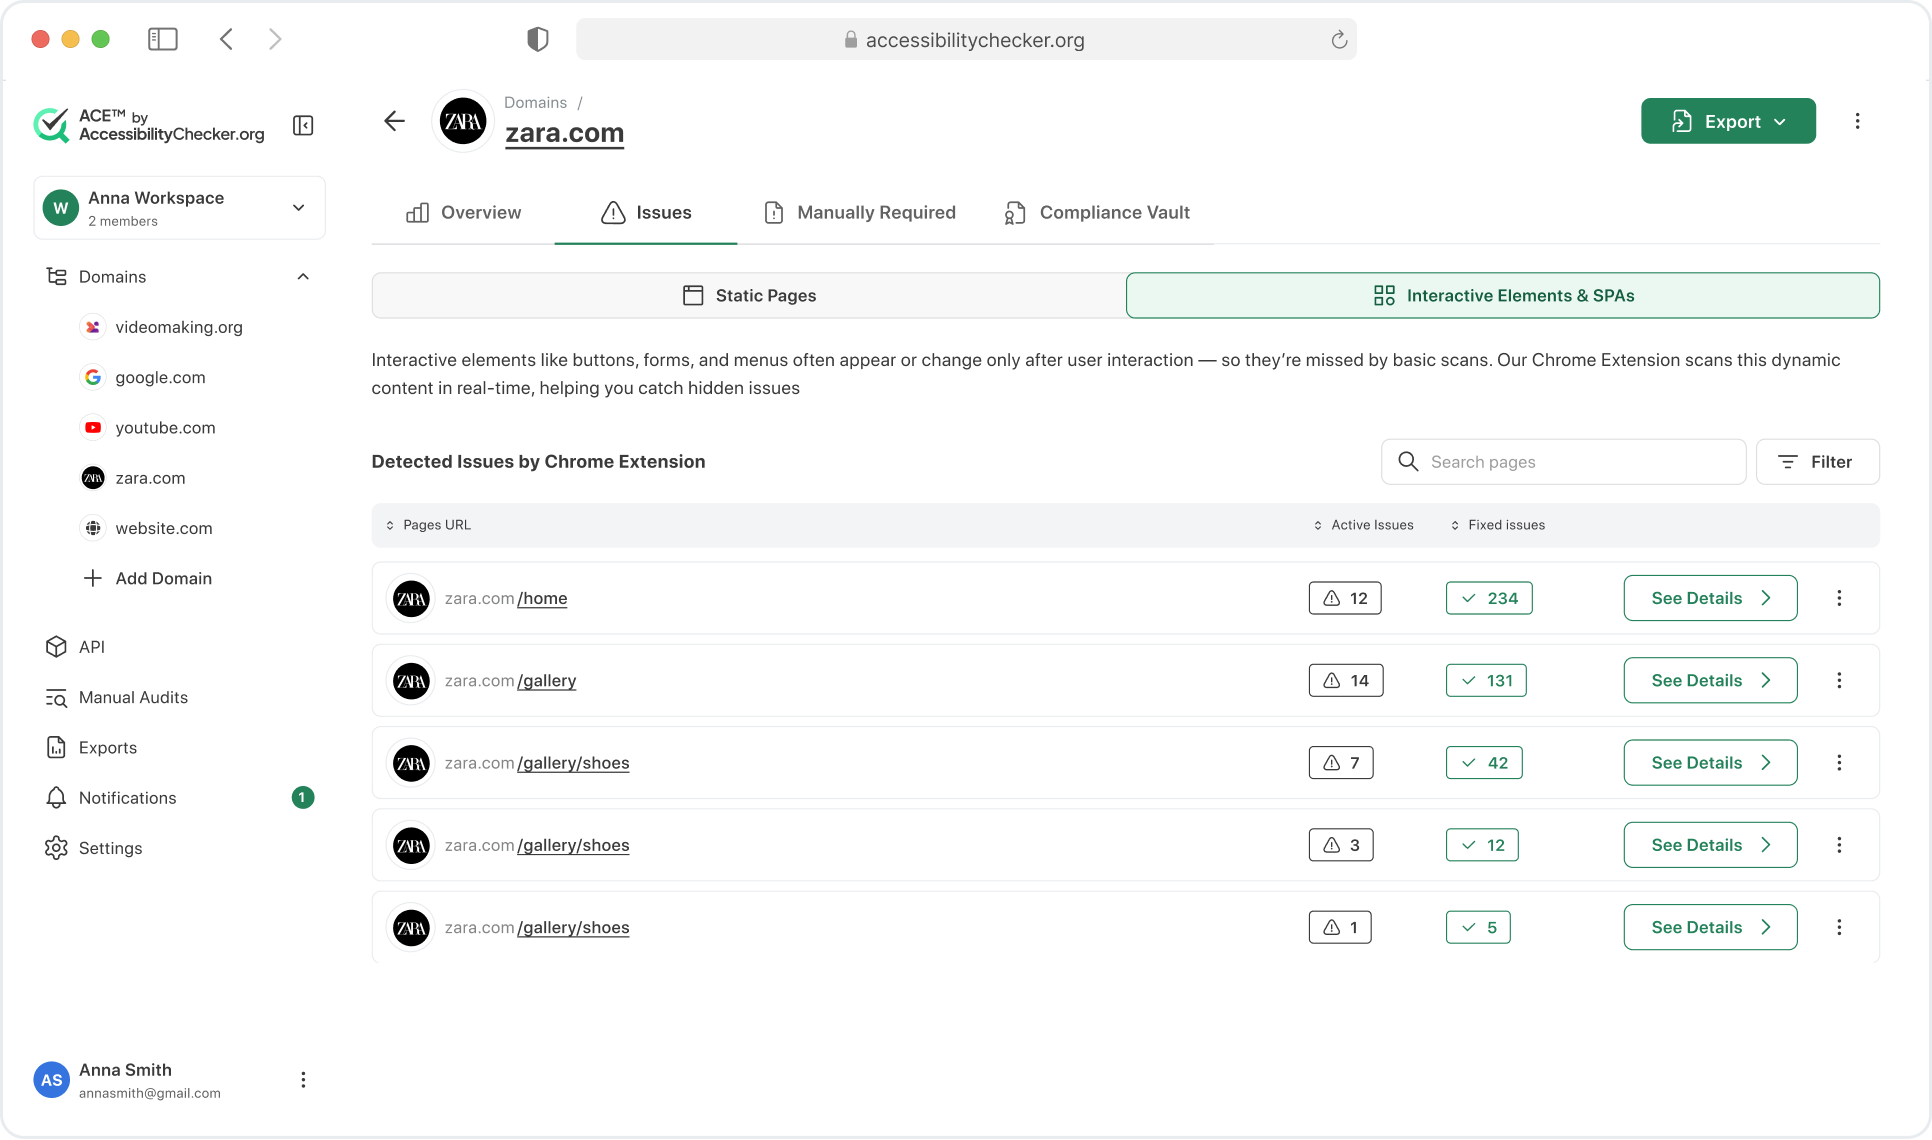
Task: Go back using the arrow beside Zara logo
Action: (x=395, y=121)
